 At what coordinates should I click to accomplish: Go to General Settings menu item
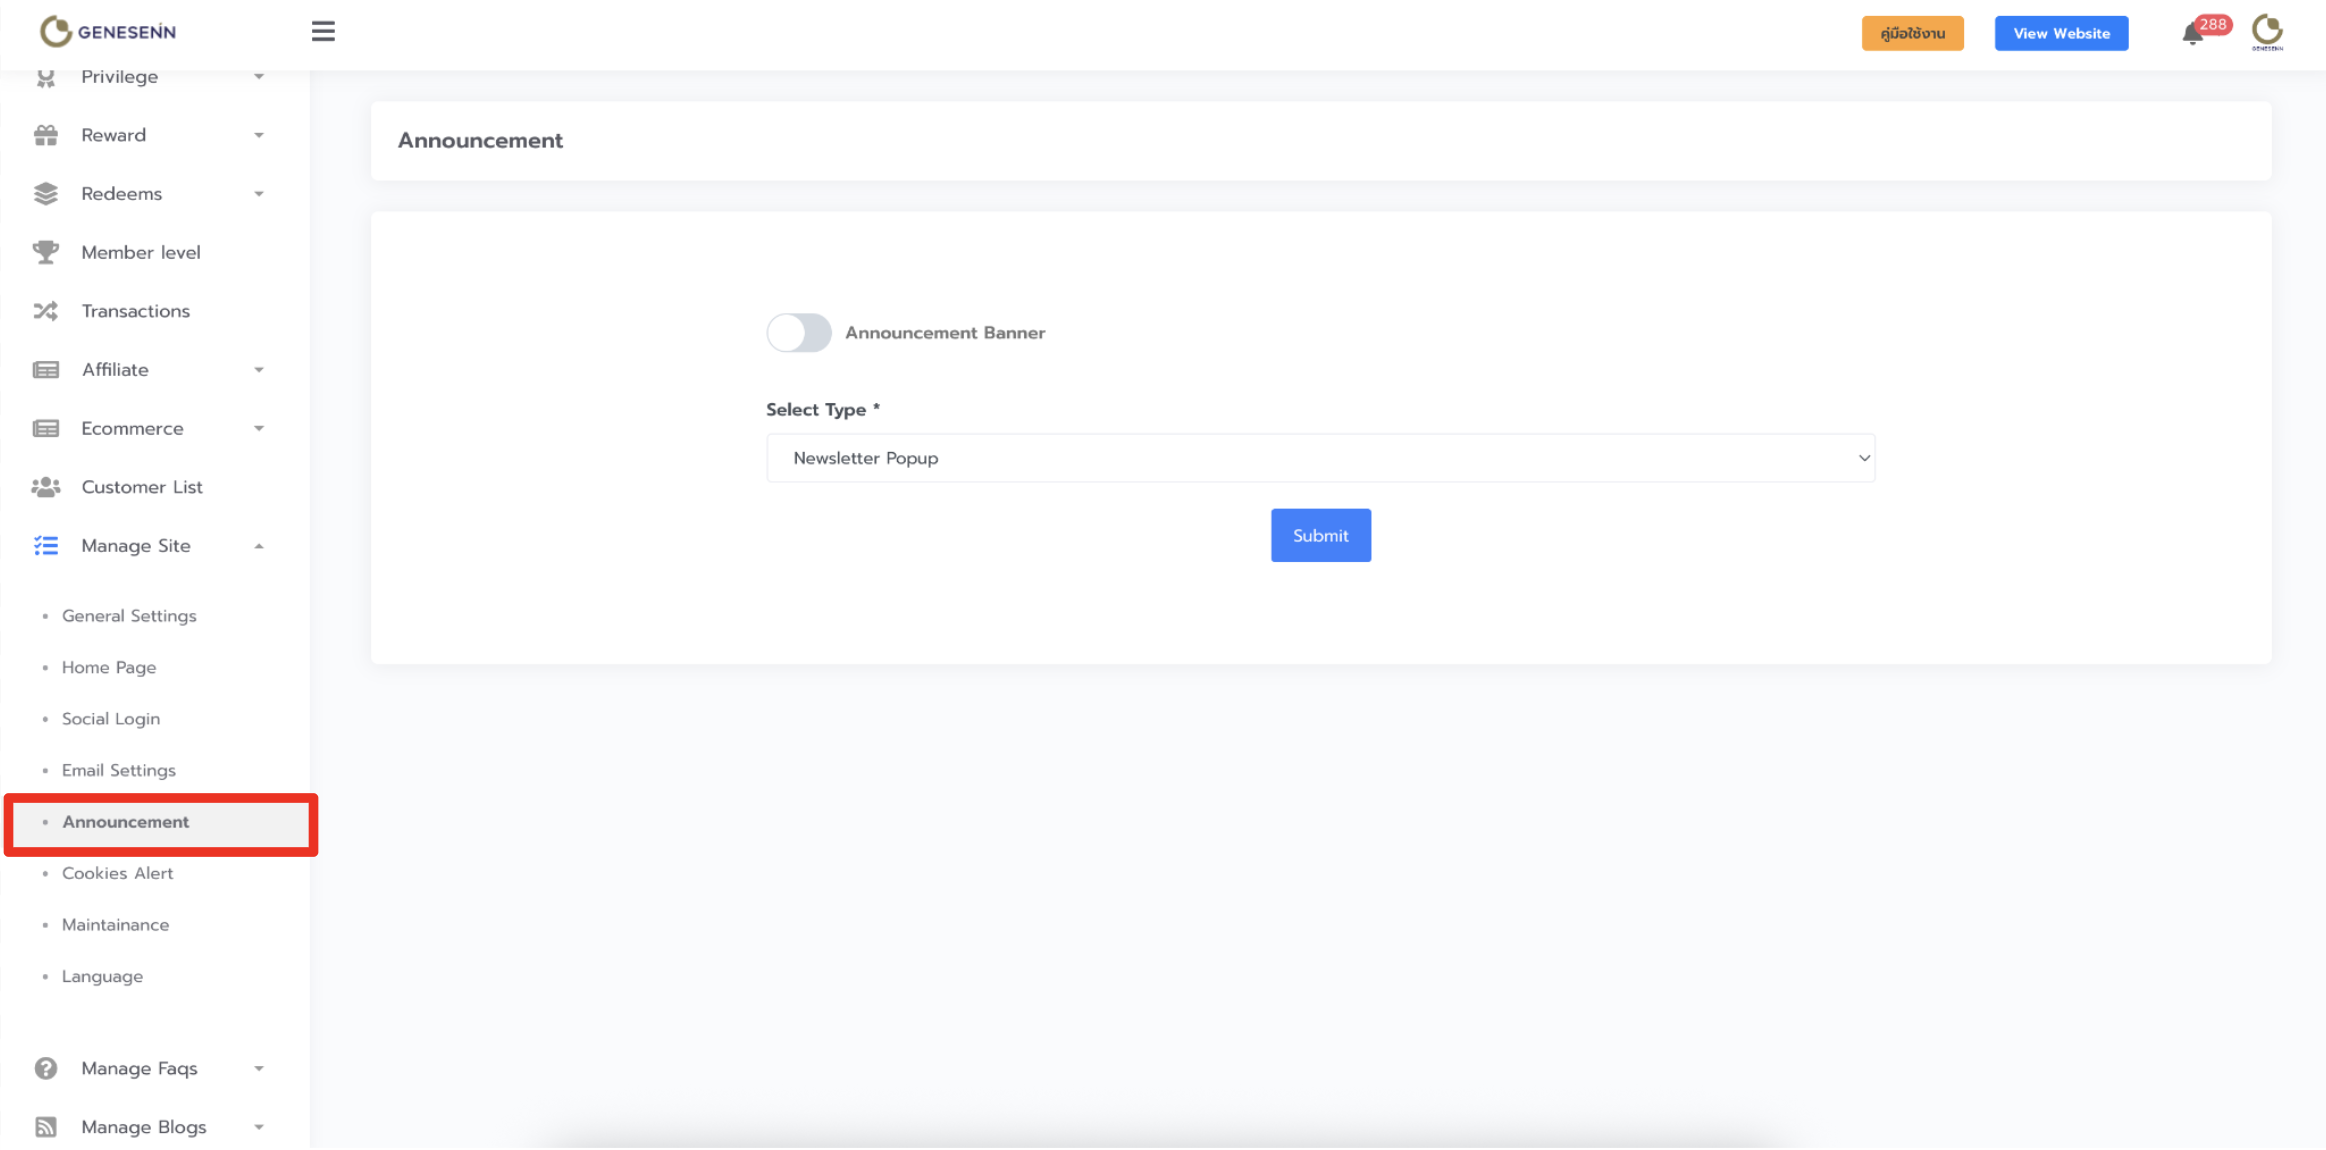point(129,616)
